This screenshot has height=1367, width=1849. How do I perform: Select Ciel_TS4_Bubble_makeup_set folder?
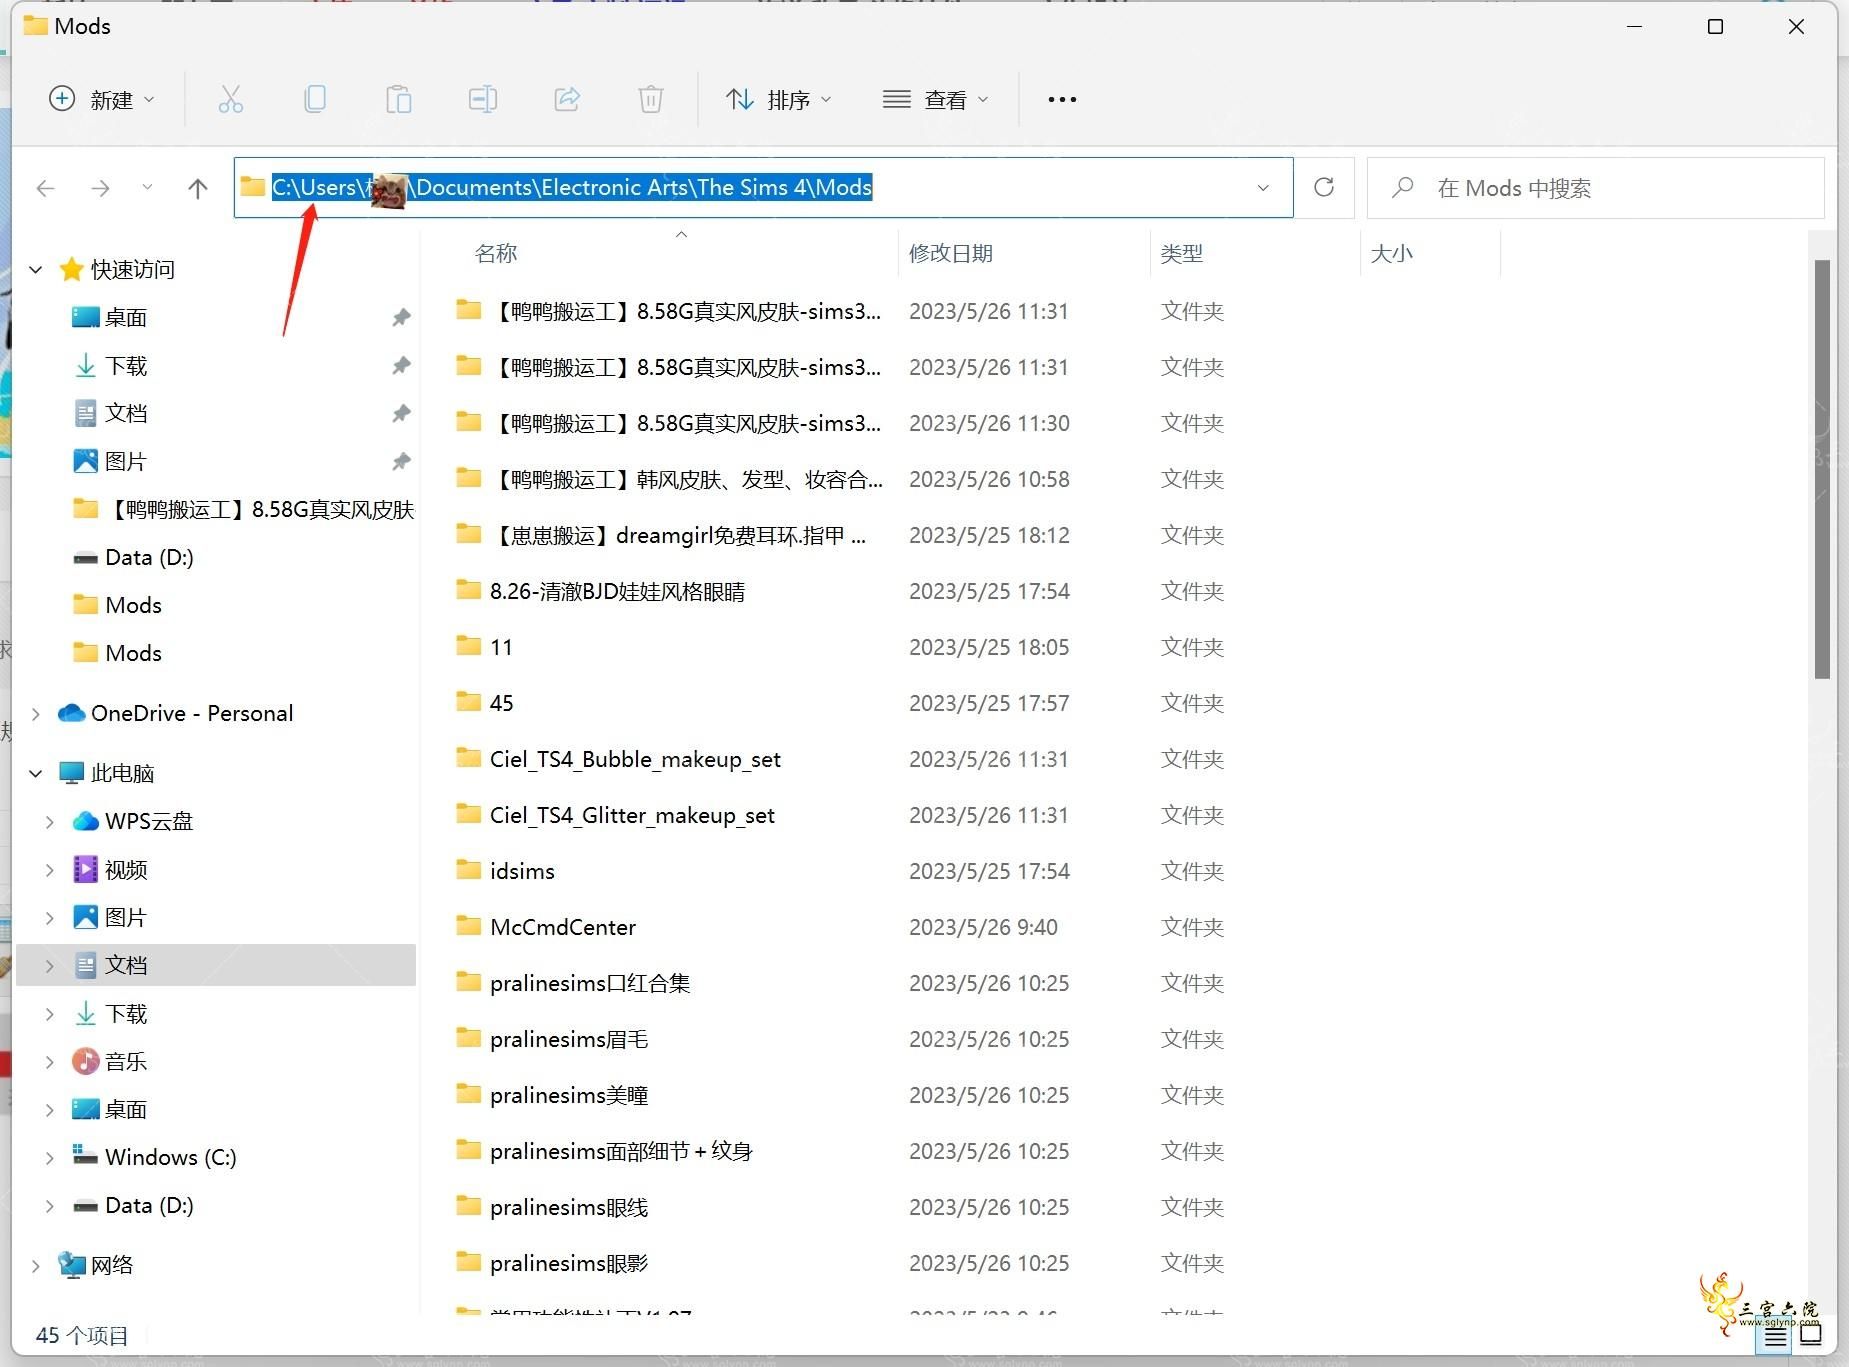(635, 759)
